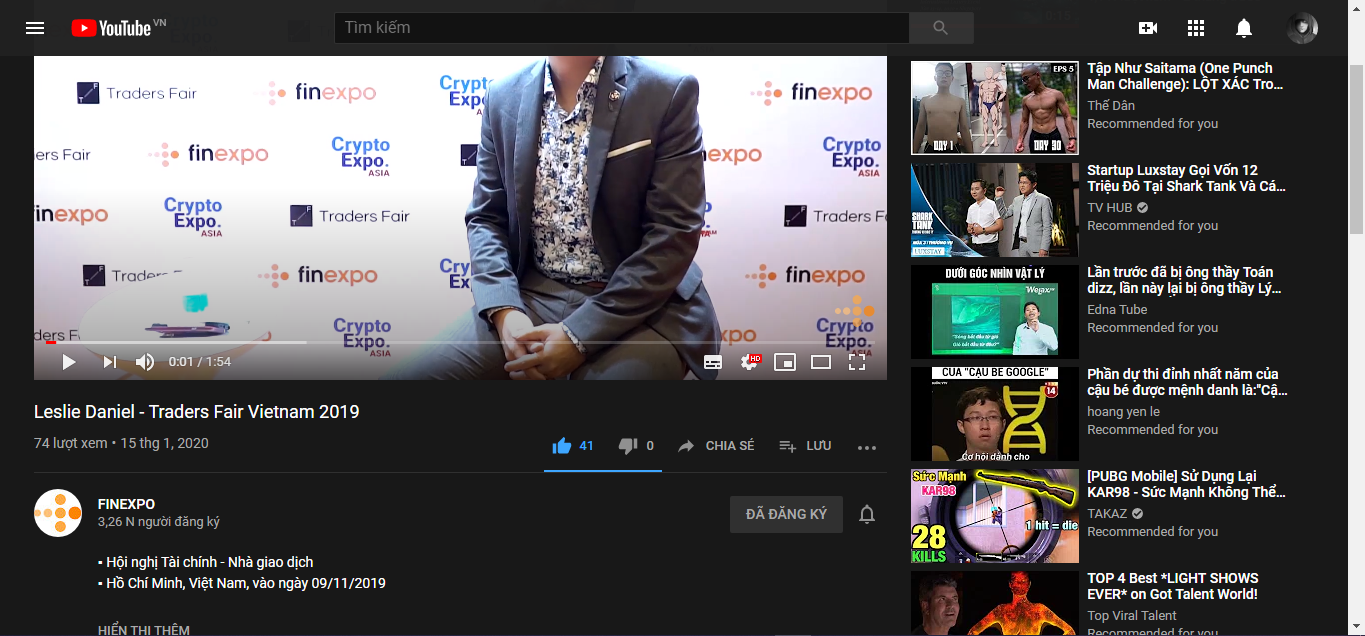Open more actions three-dot menu
Image resolution: width=1365 pixels, height=636 pixels.
pyautogui.click(x=867, y=447)
